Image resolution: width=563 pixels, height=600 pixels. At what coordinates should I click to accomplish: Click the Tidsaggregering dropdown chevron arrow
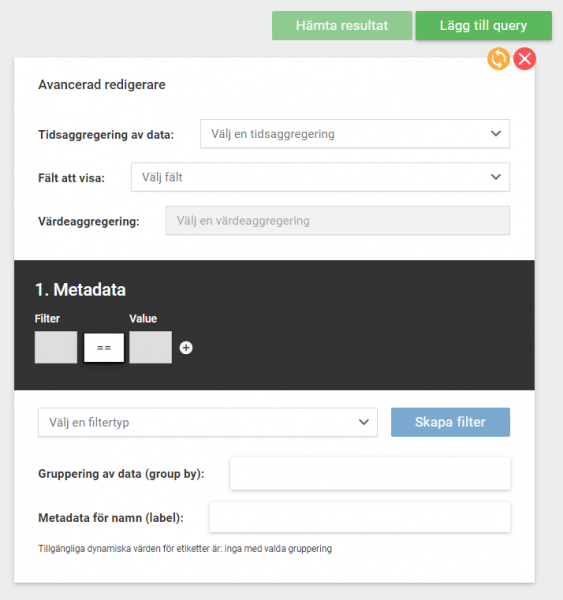pyautogui.click(x=496, y=134)
